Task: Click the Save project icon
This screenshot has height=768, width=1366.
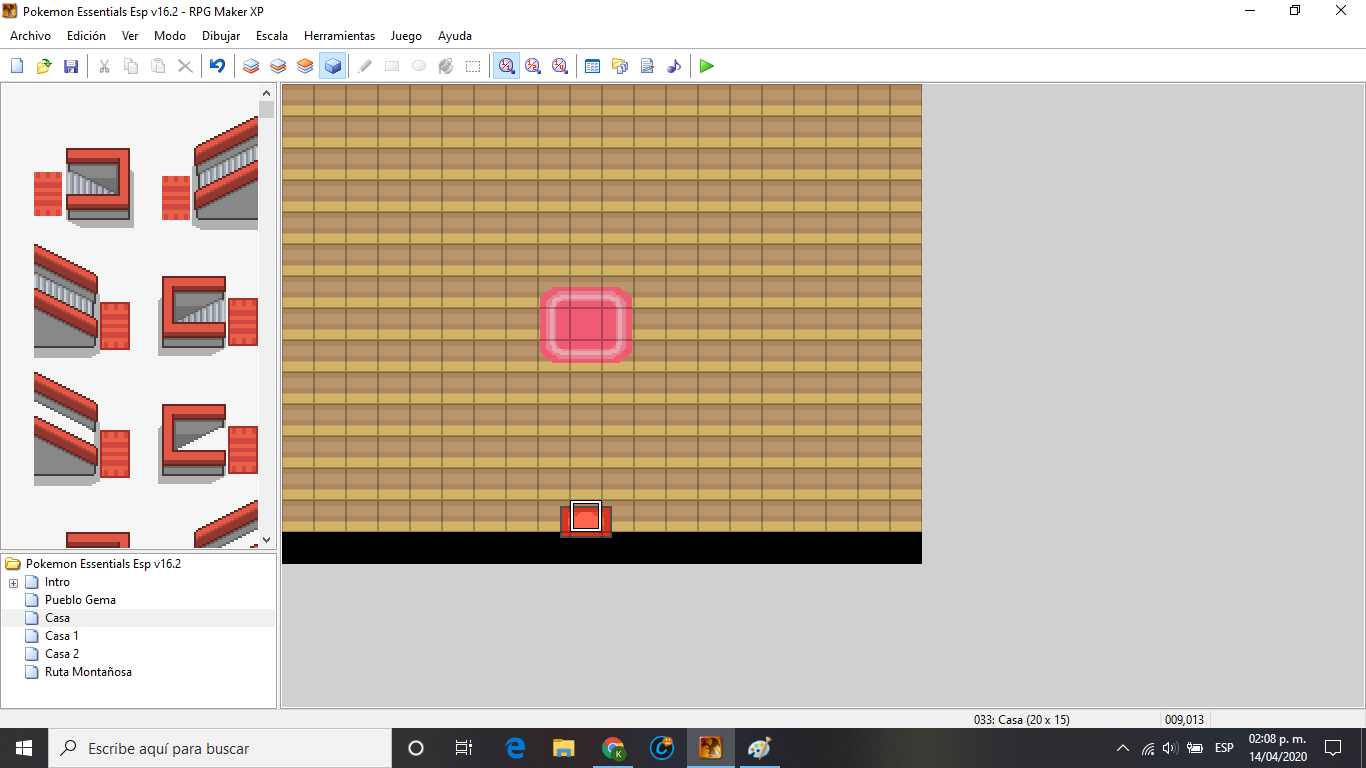Action: 71,66
